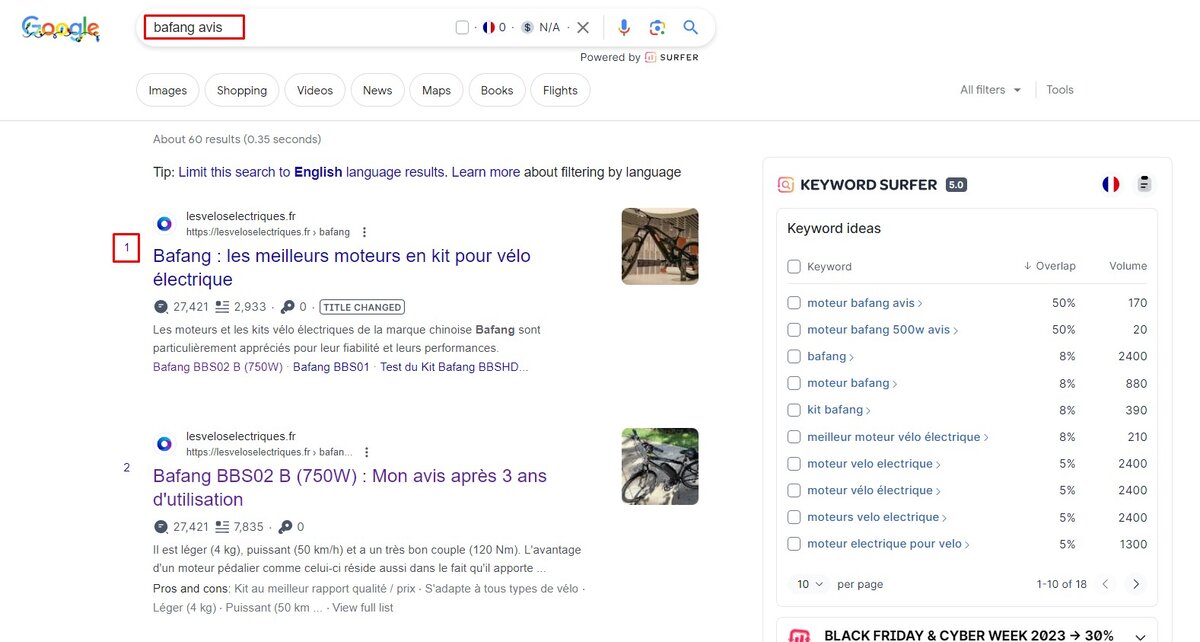The height and width of the screenshot is (642, 1200).
Task: Start voice search with microphone icon
Action: pyautogui.click(x=624, y=28)
